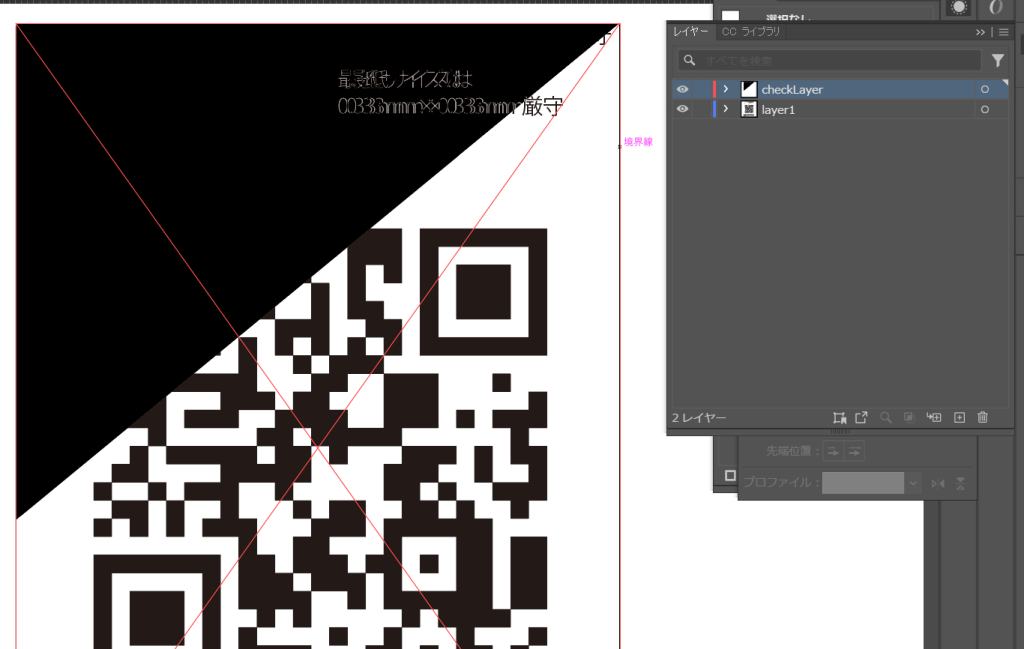Click the flip profile vertically icon
The height and width of the screenshot is (649, 1024).
961,483
